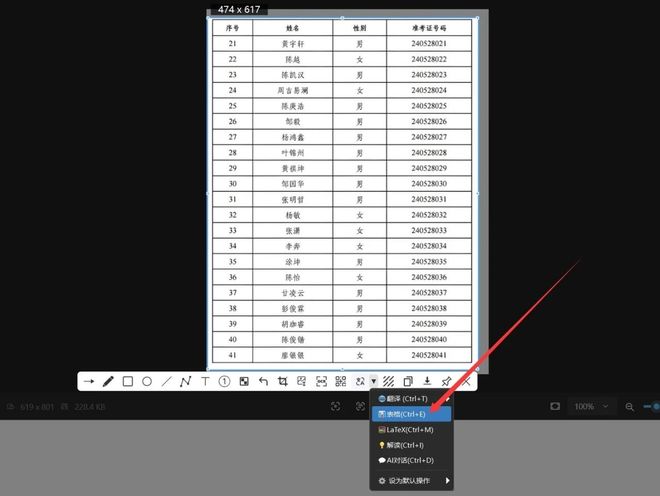Click cell 240528024
Screen dimensions: 660x496
(x=429, y=90)
